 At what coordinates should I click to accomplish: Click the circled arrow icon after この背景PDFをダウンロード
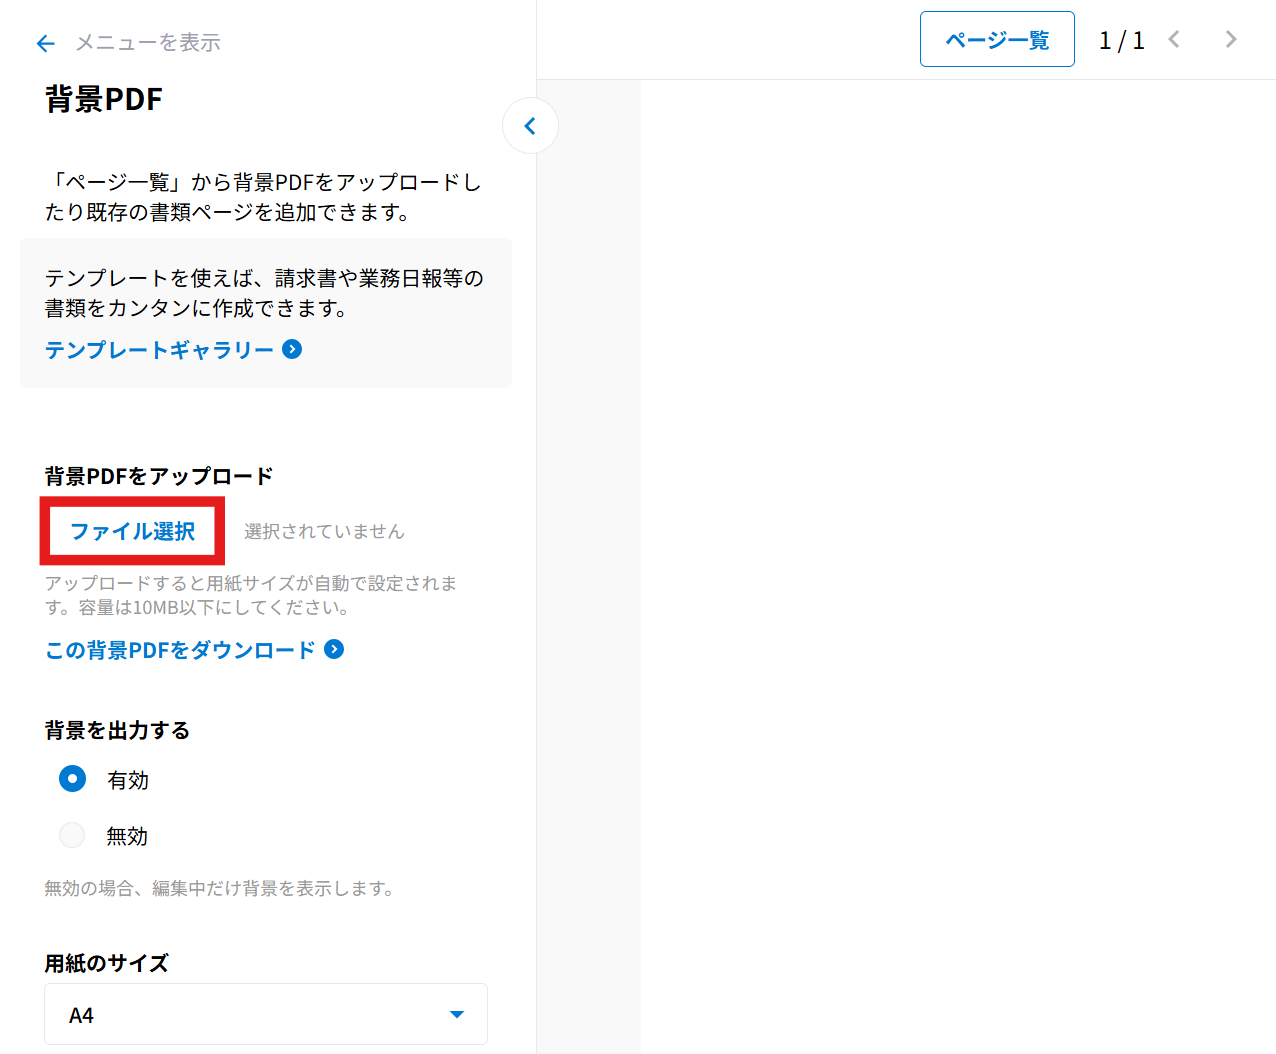point(334,650)
